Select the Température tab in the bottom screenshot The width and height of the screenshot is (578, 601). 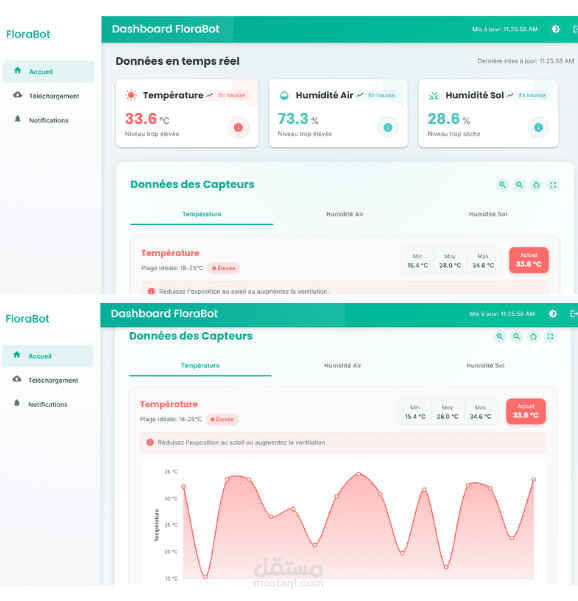[x=200, y=366]
